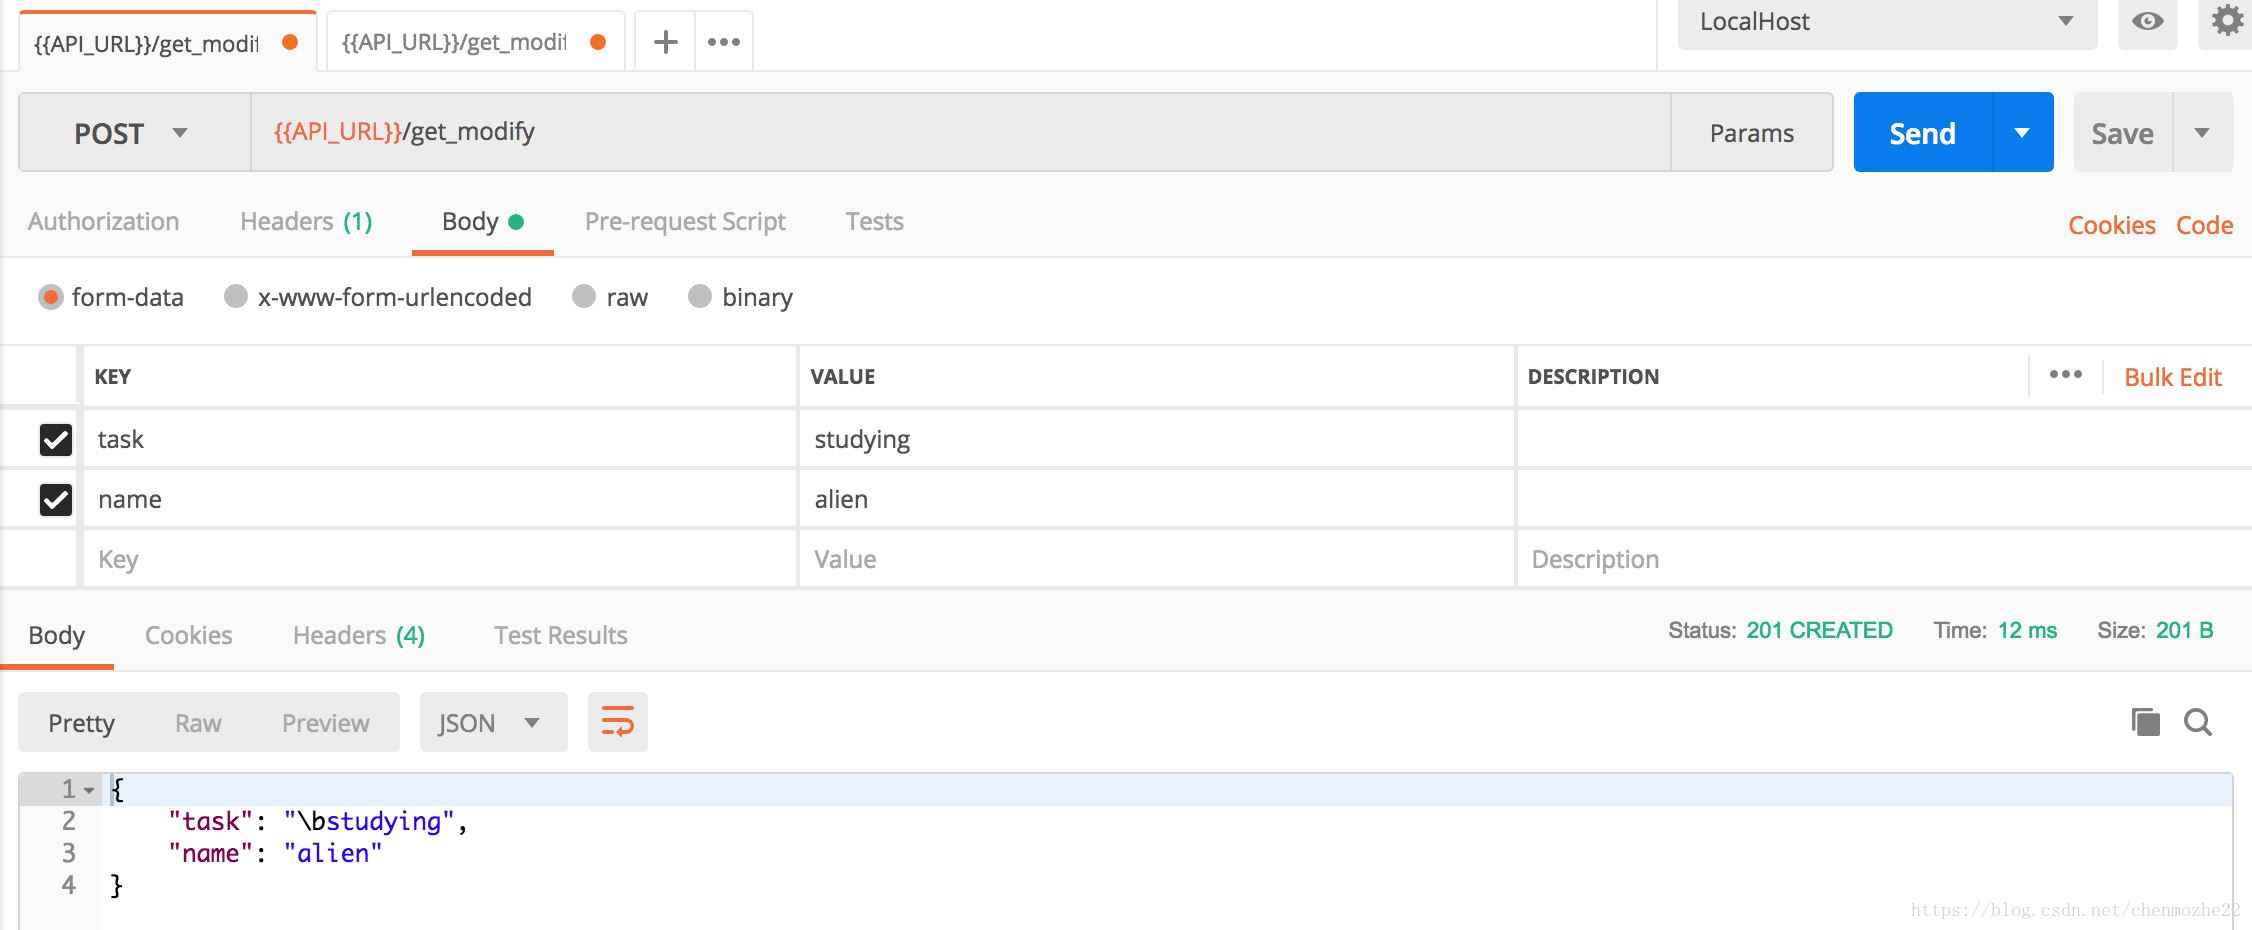Open response Headers (4) tab
Screen dimensions: 2252x930
pos(358,635)
